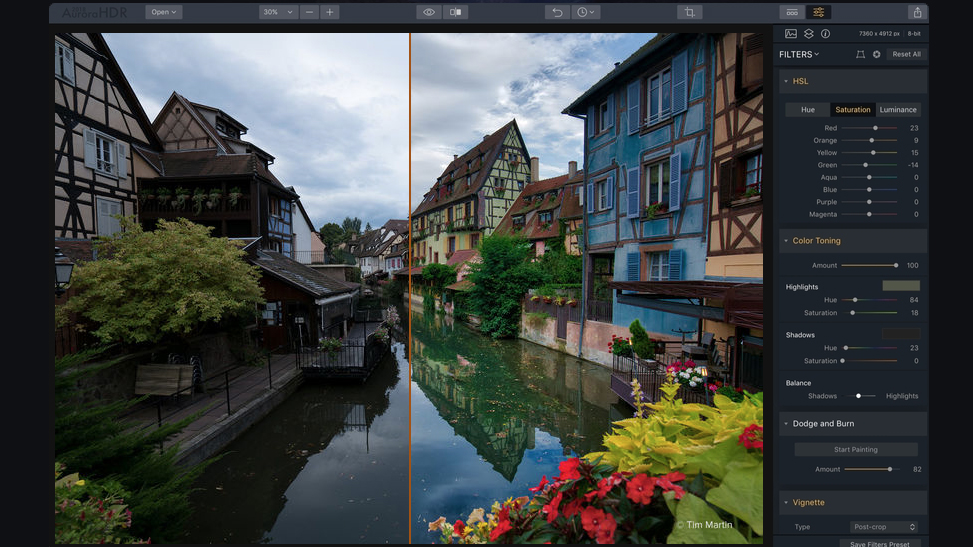The image size is (973, 547).
Task: Toggle the quick preview eye icon
Action: coord(429,12)
